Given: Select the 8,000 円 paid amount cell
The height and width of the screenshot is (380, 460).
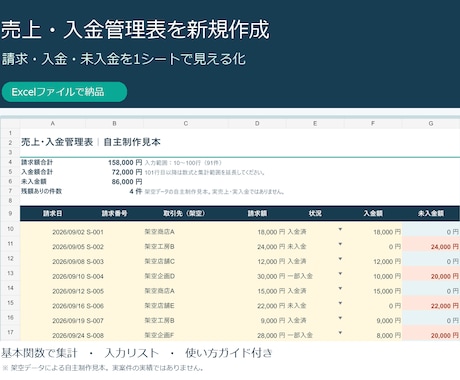Looking at the screenshot, I should pos(389,335).
